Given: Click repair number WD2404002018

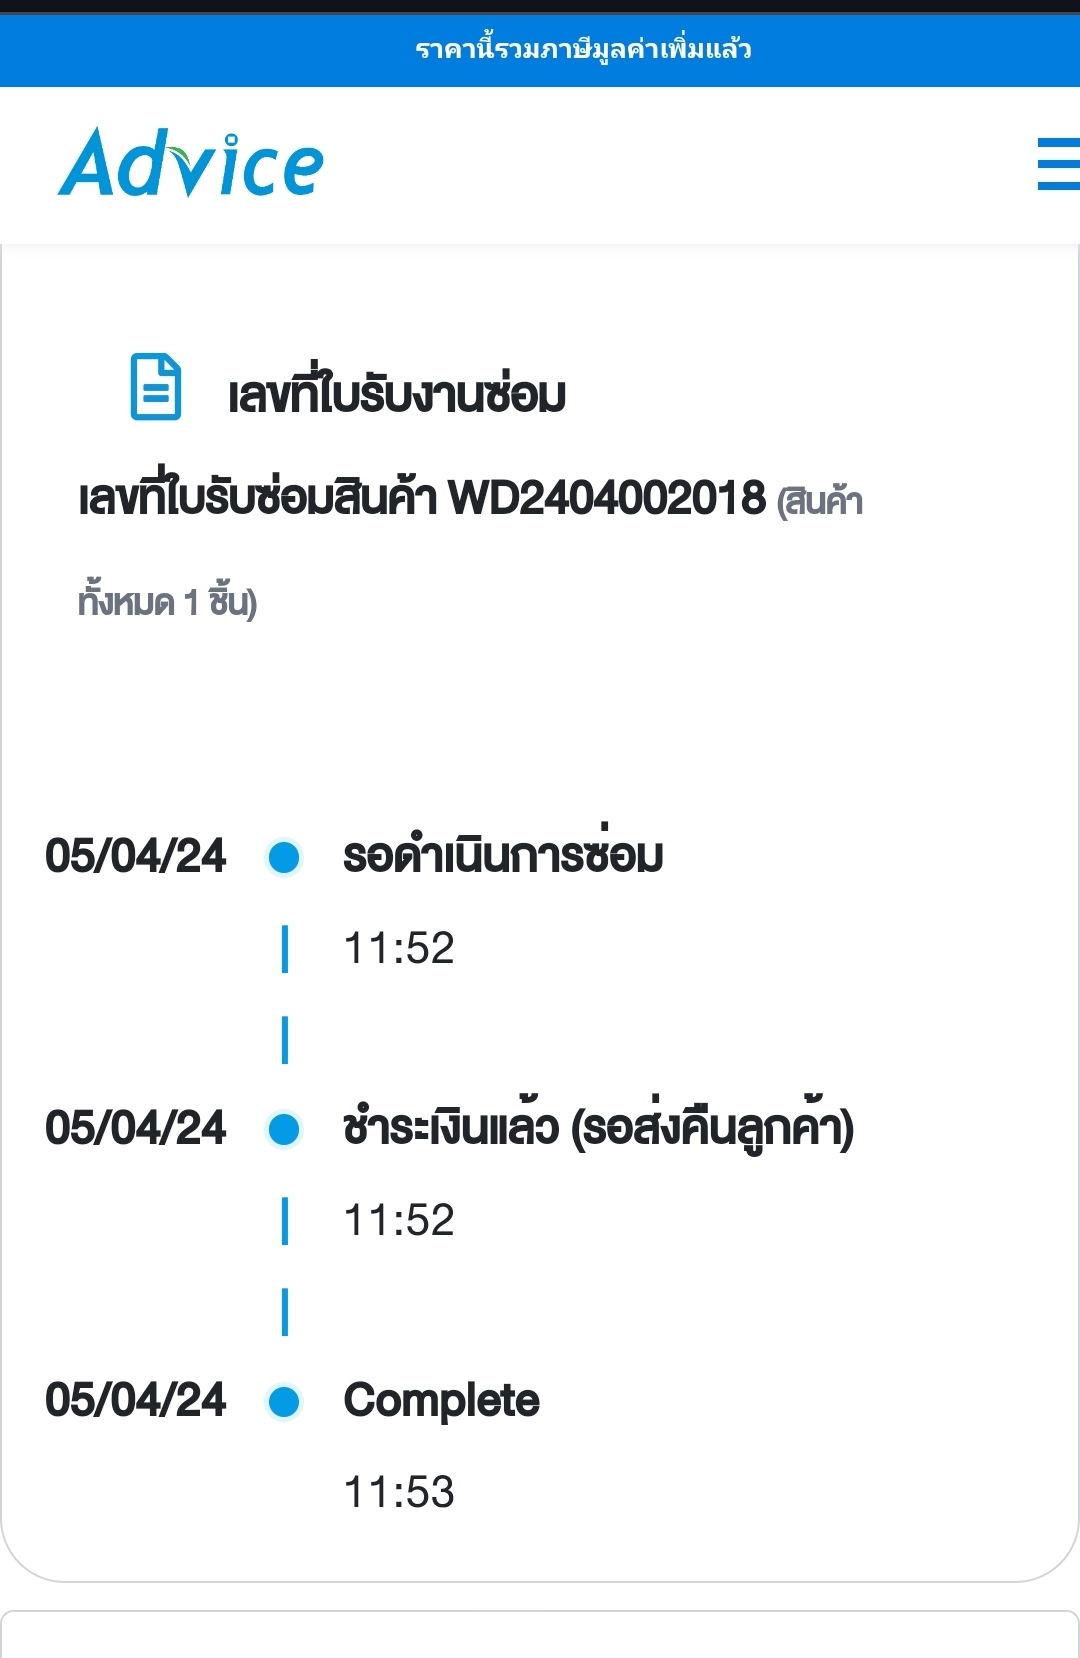Looking at the screenshot, I should [x=607, y=497].
